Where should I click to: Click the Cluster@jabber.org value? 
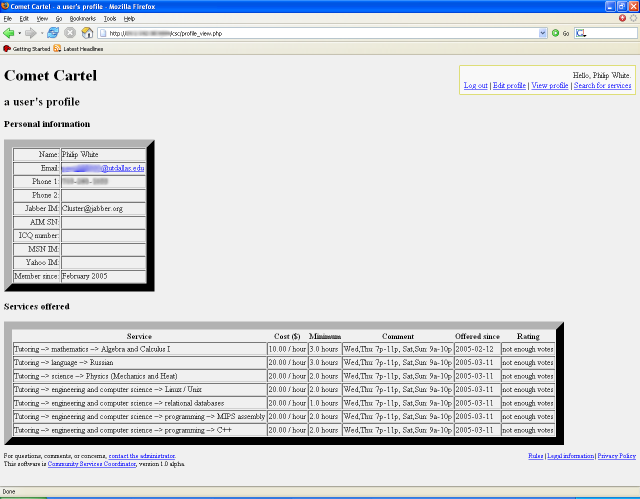[x=92, y=208]
